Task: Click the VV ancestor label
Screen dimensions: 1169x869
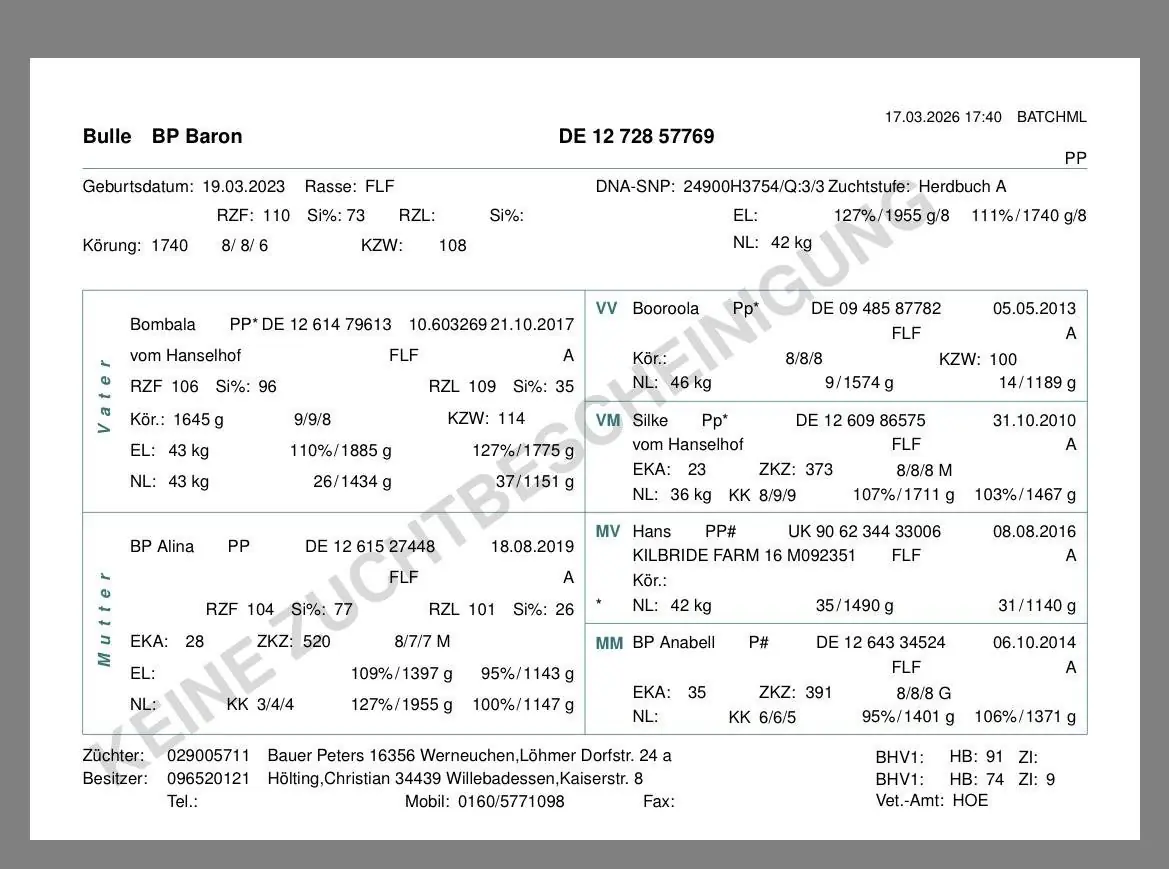Action: pyautogui.click(x=607, y=309)
